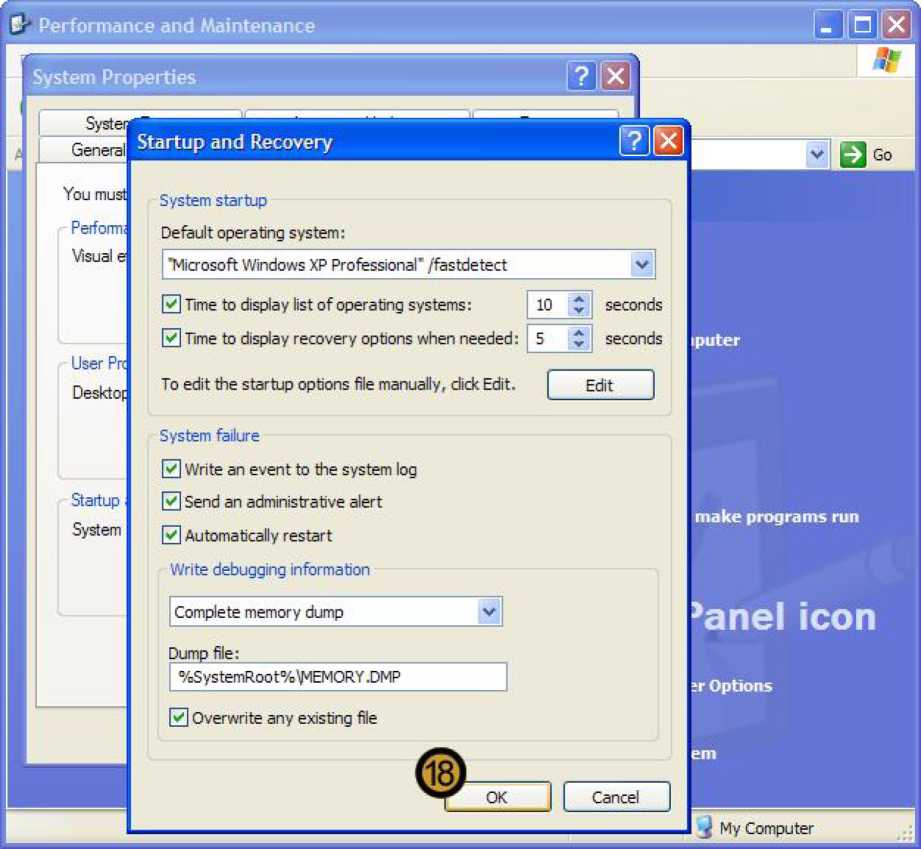Screen dimensions: 921x849
Task: Click the 'To edit the startup options file manually' text
Action: pos(338,384)
